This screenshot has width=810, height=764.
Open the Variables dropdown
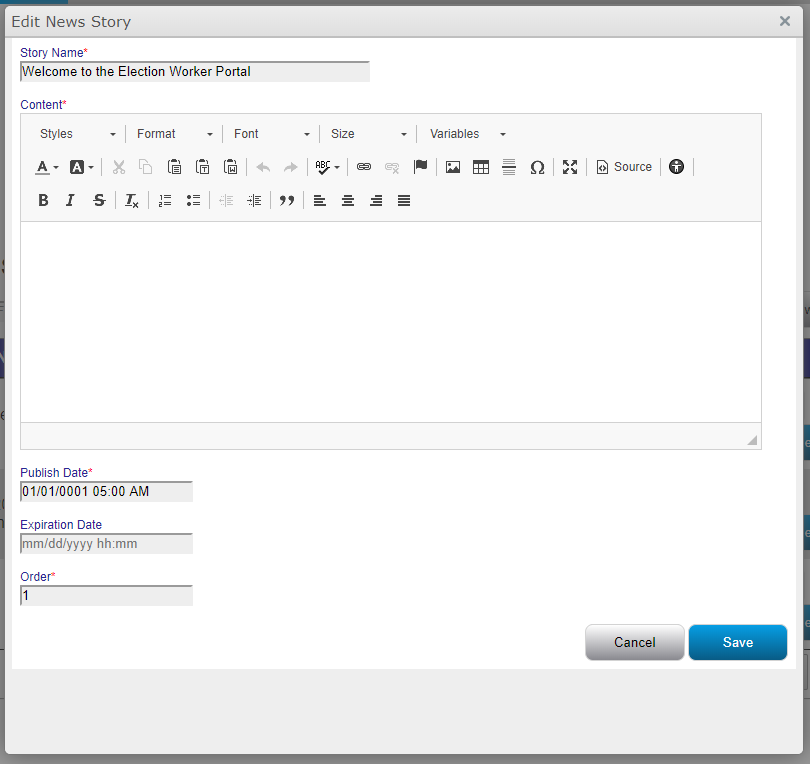click(467, 134)
